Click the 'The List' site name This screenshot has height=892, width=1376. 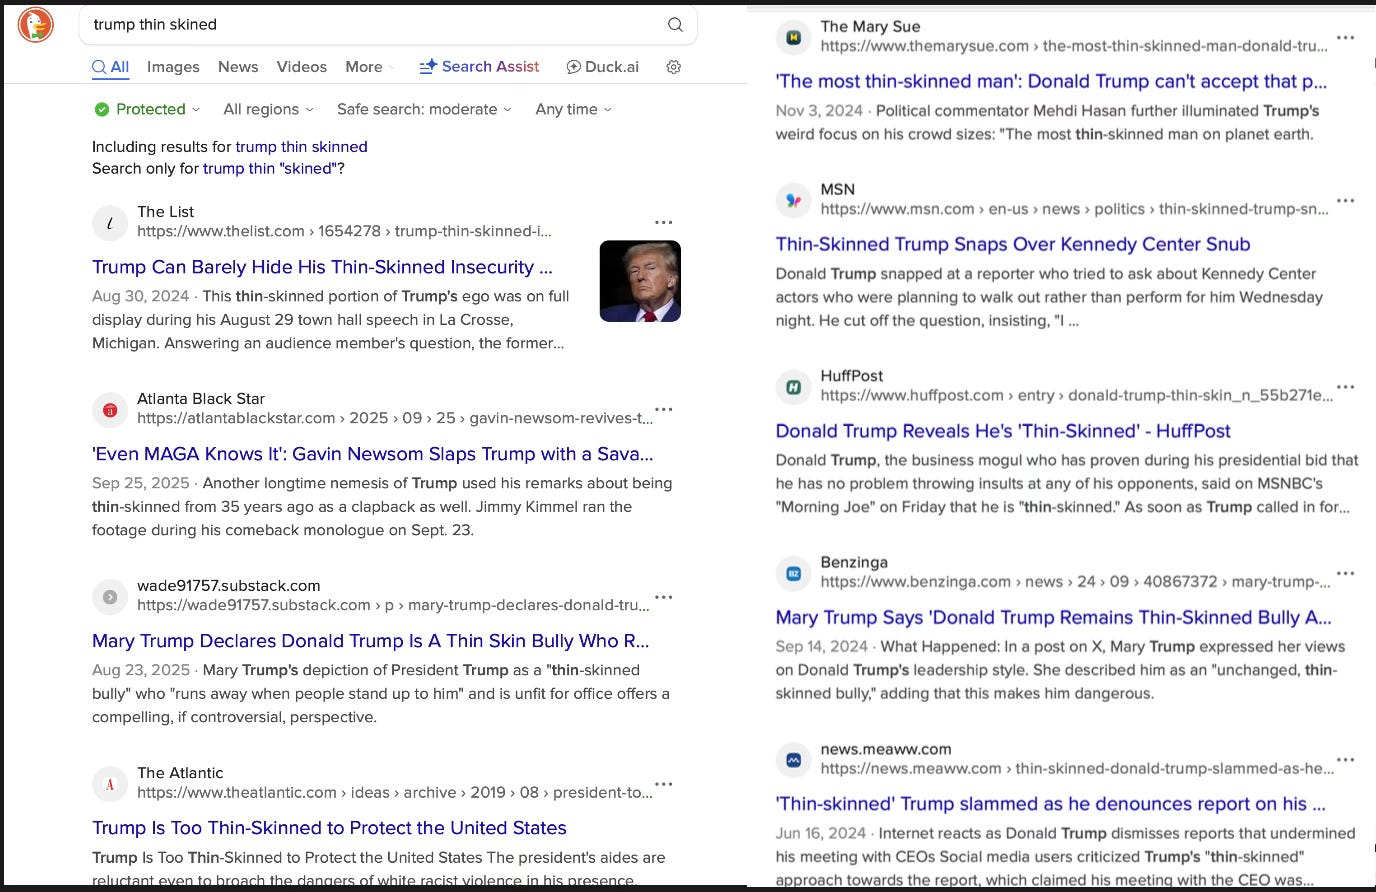[x=166, y=212]
